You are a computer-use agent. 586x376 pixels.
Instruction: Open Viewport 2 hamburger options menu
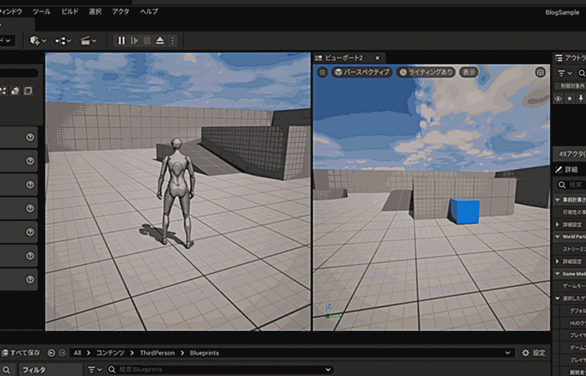[323, 72]
